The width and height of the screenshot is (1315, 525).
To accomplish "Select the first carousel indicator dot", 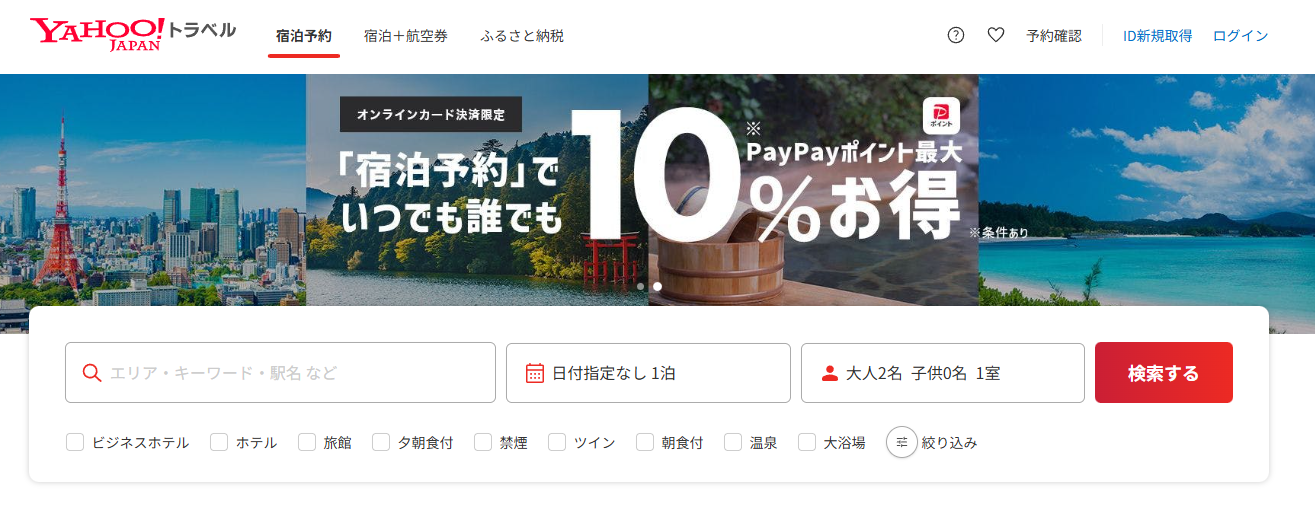I will tap(641, 286).
